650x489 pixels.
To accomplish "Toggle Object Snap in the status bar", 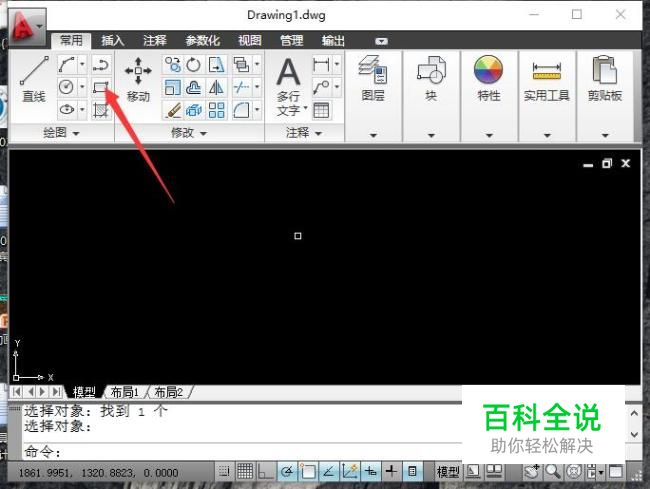I will 308,472.
